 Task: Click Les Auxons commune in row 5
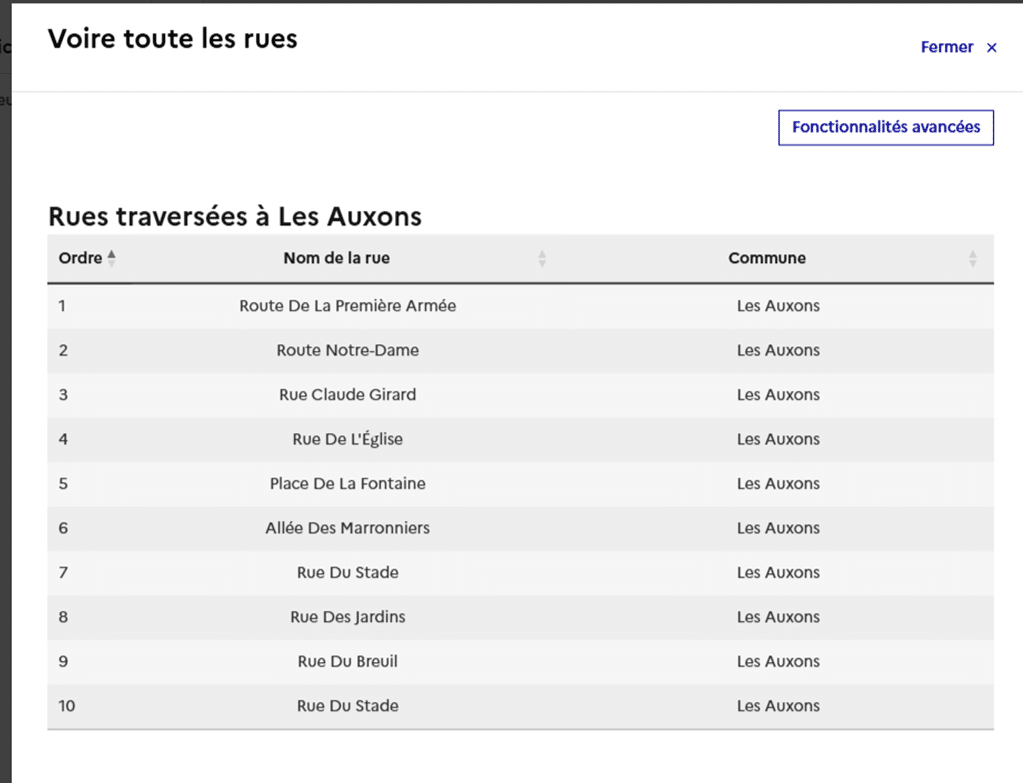coord(778,484)
